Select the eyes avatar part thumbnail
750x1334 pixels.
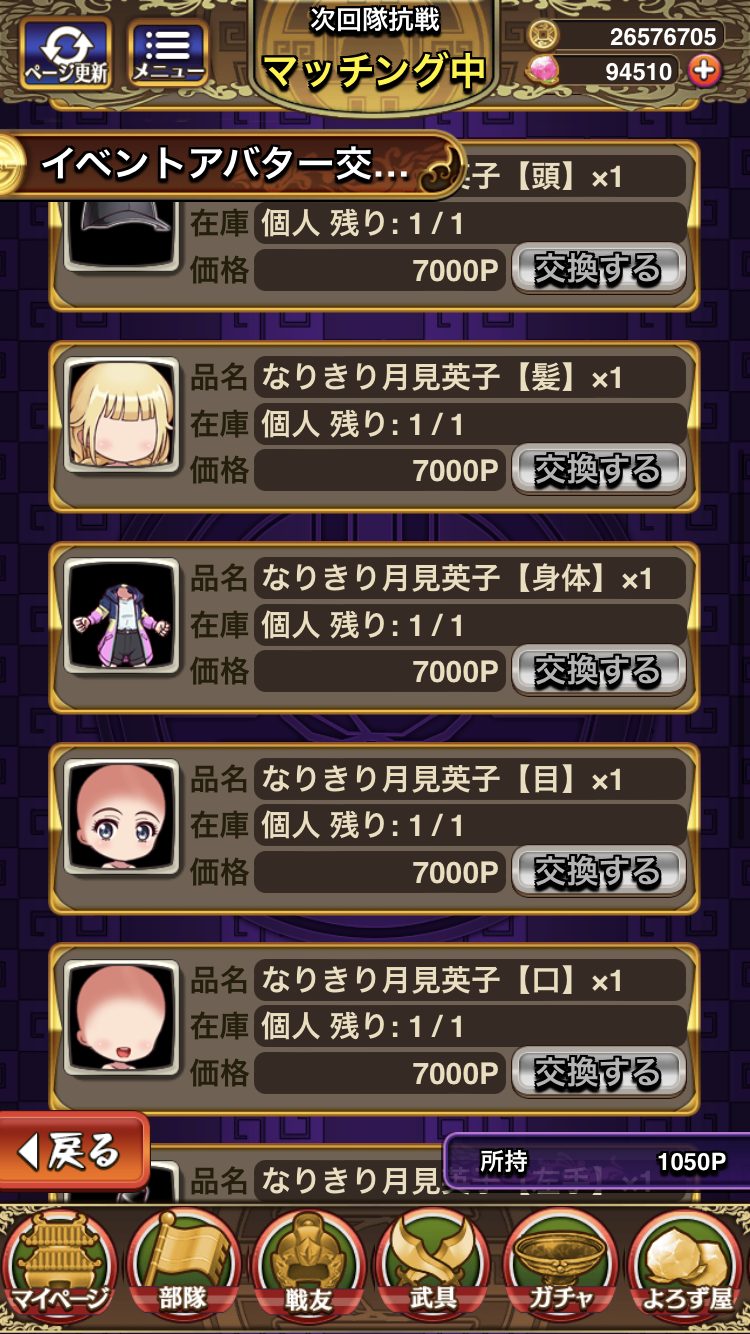coord(122,816)
